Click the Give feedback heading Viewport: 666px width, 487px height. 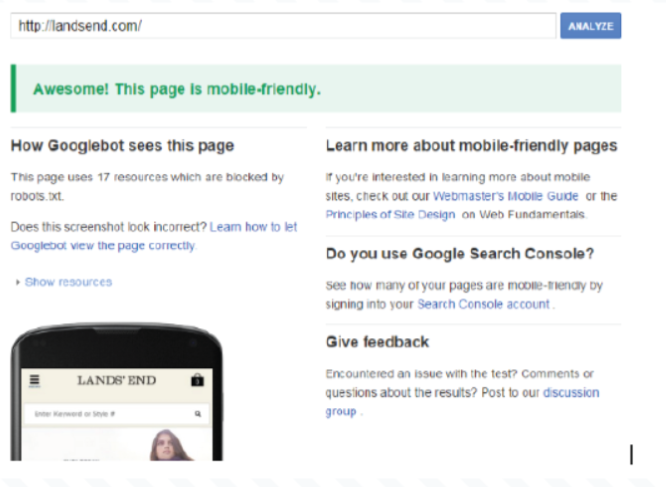click(x=377, y=342)
